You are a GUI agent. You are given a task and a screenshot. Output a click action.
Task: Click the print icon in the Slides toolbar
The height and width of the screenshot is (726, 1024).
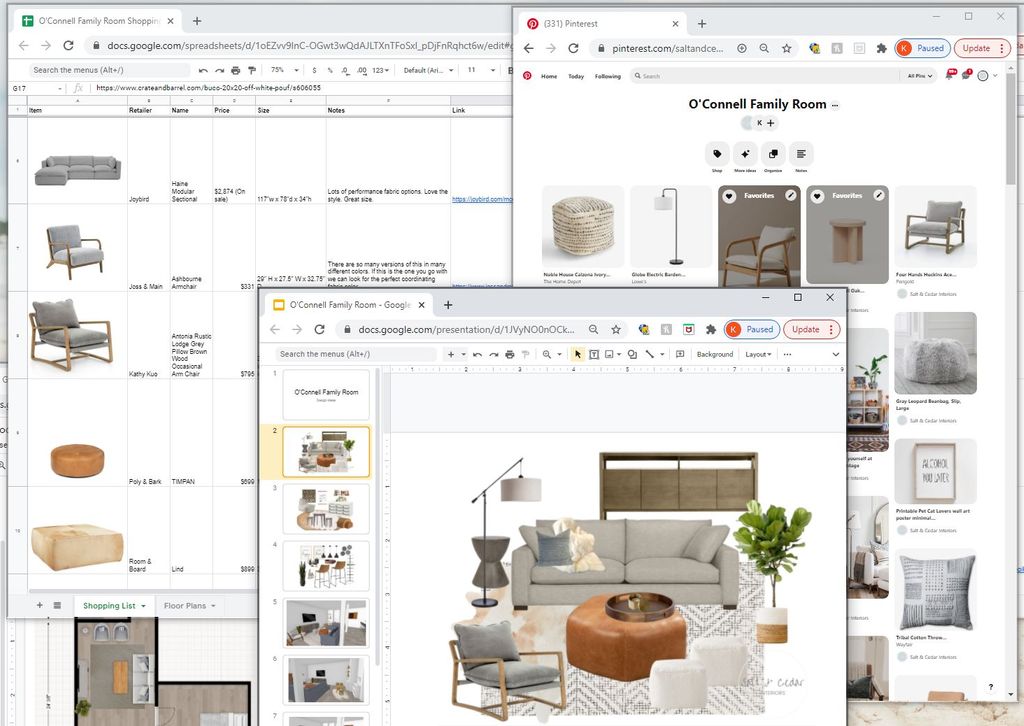point(509,354)
